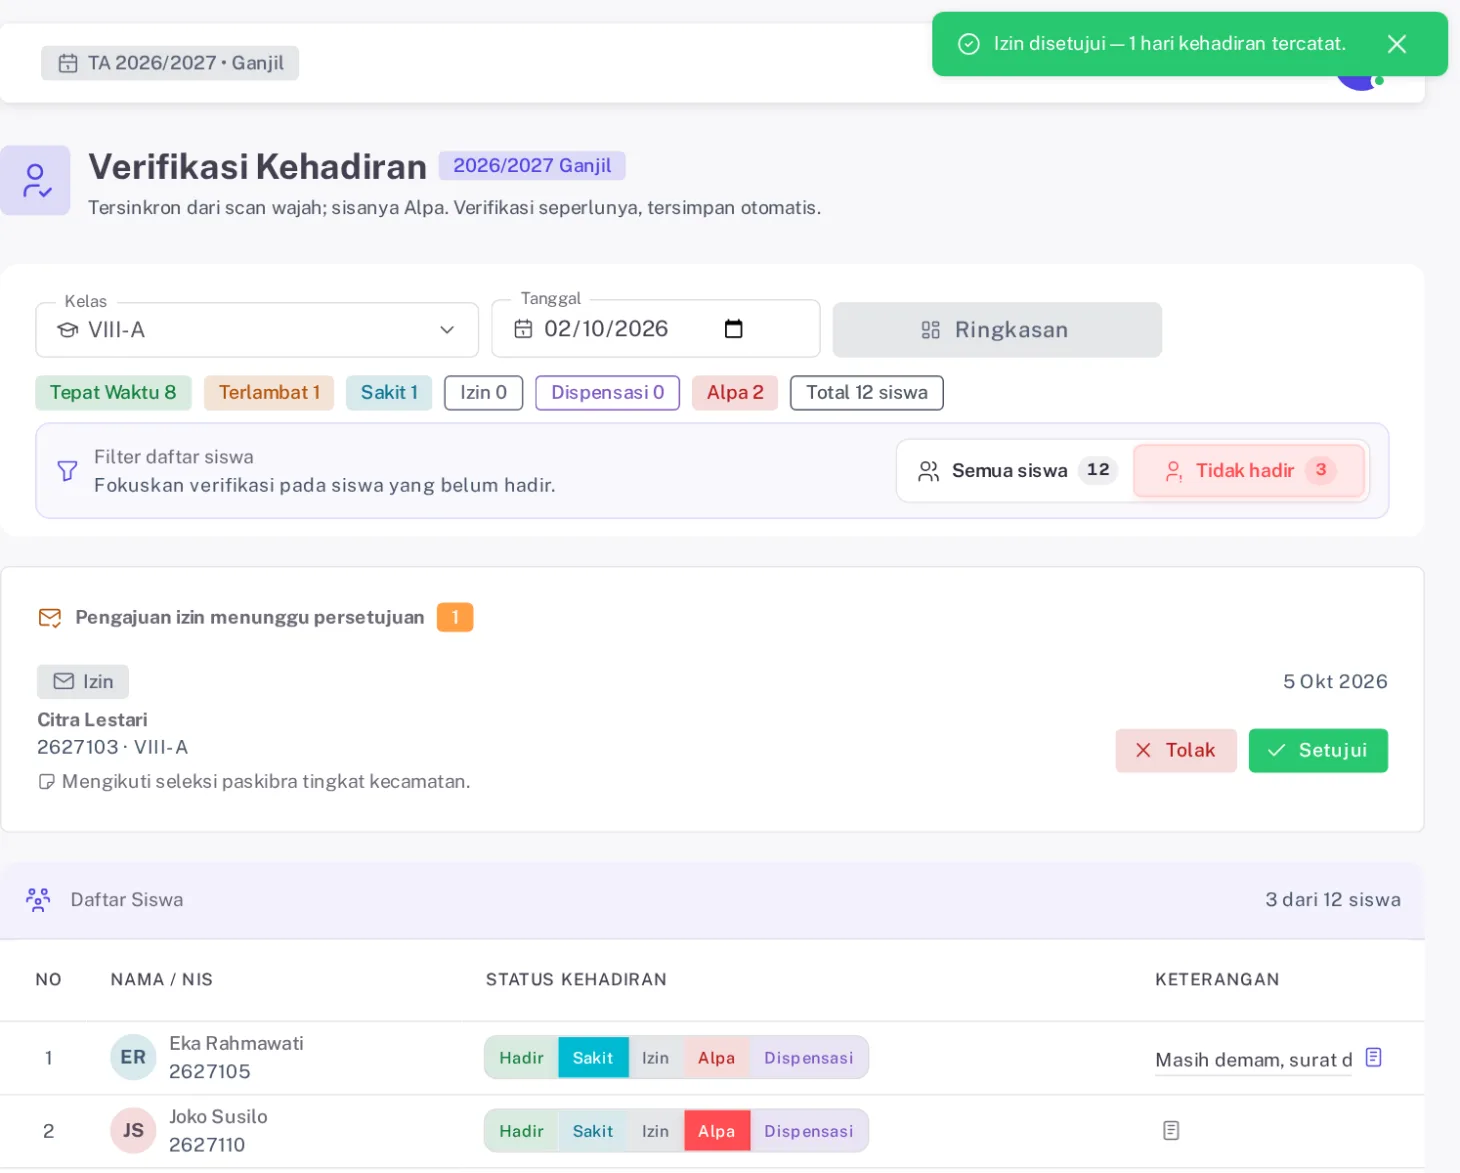Click the note icon in Joko Susilo's row

[1171, 1131]
